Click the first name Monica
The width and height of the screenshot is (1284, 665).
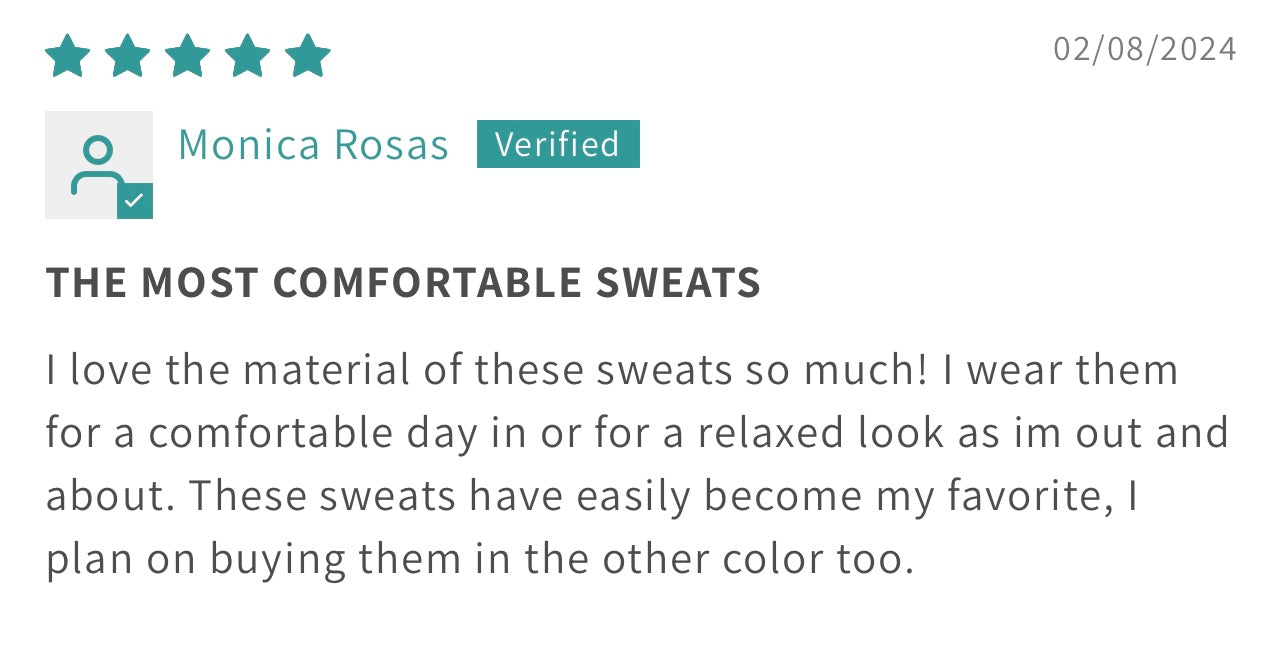coord(249,145)
